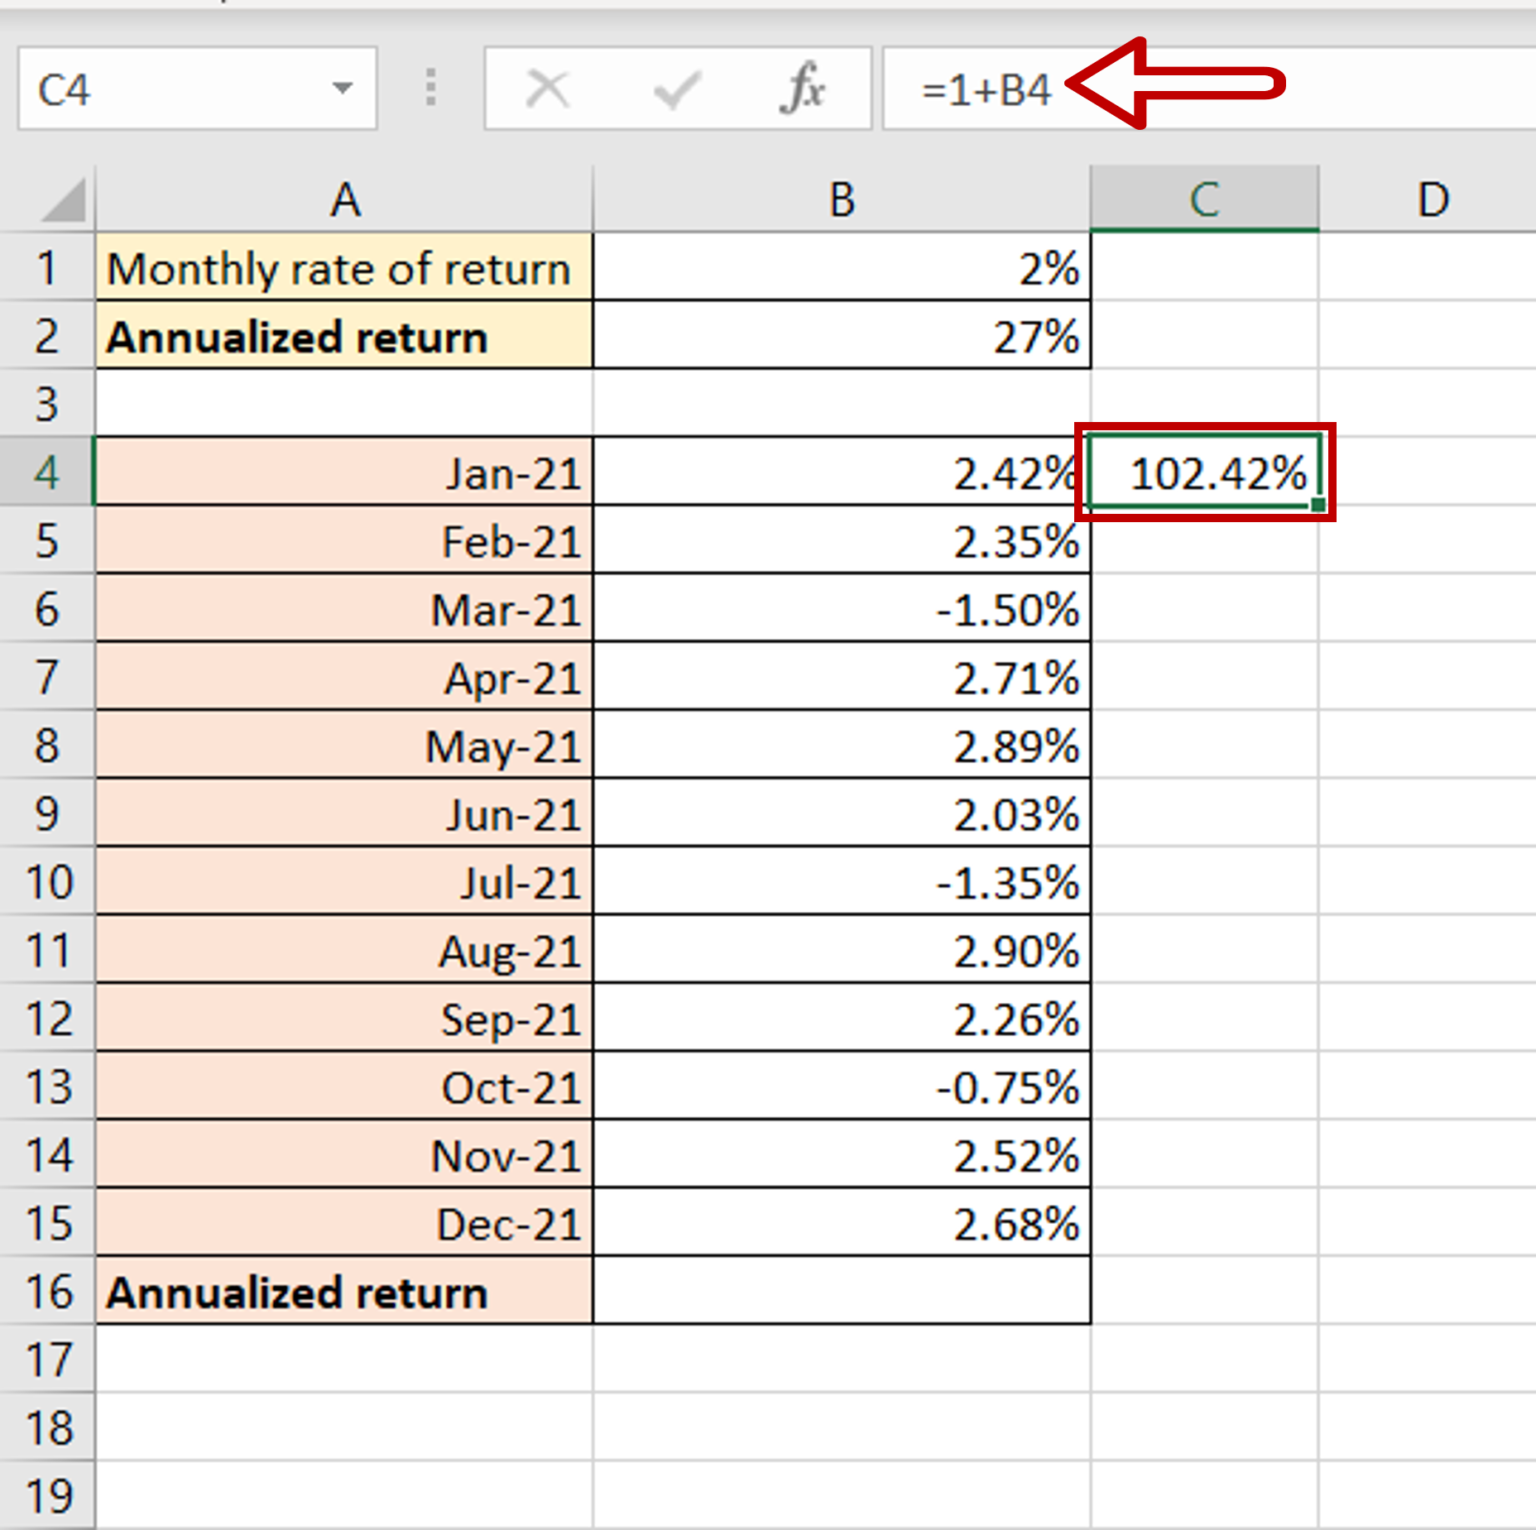Click the Insert Function (fx) icon
The image size is (1536, 1530).
[801, 88]
